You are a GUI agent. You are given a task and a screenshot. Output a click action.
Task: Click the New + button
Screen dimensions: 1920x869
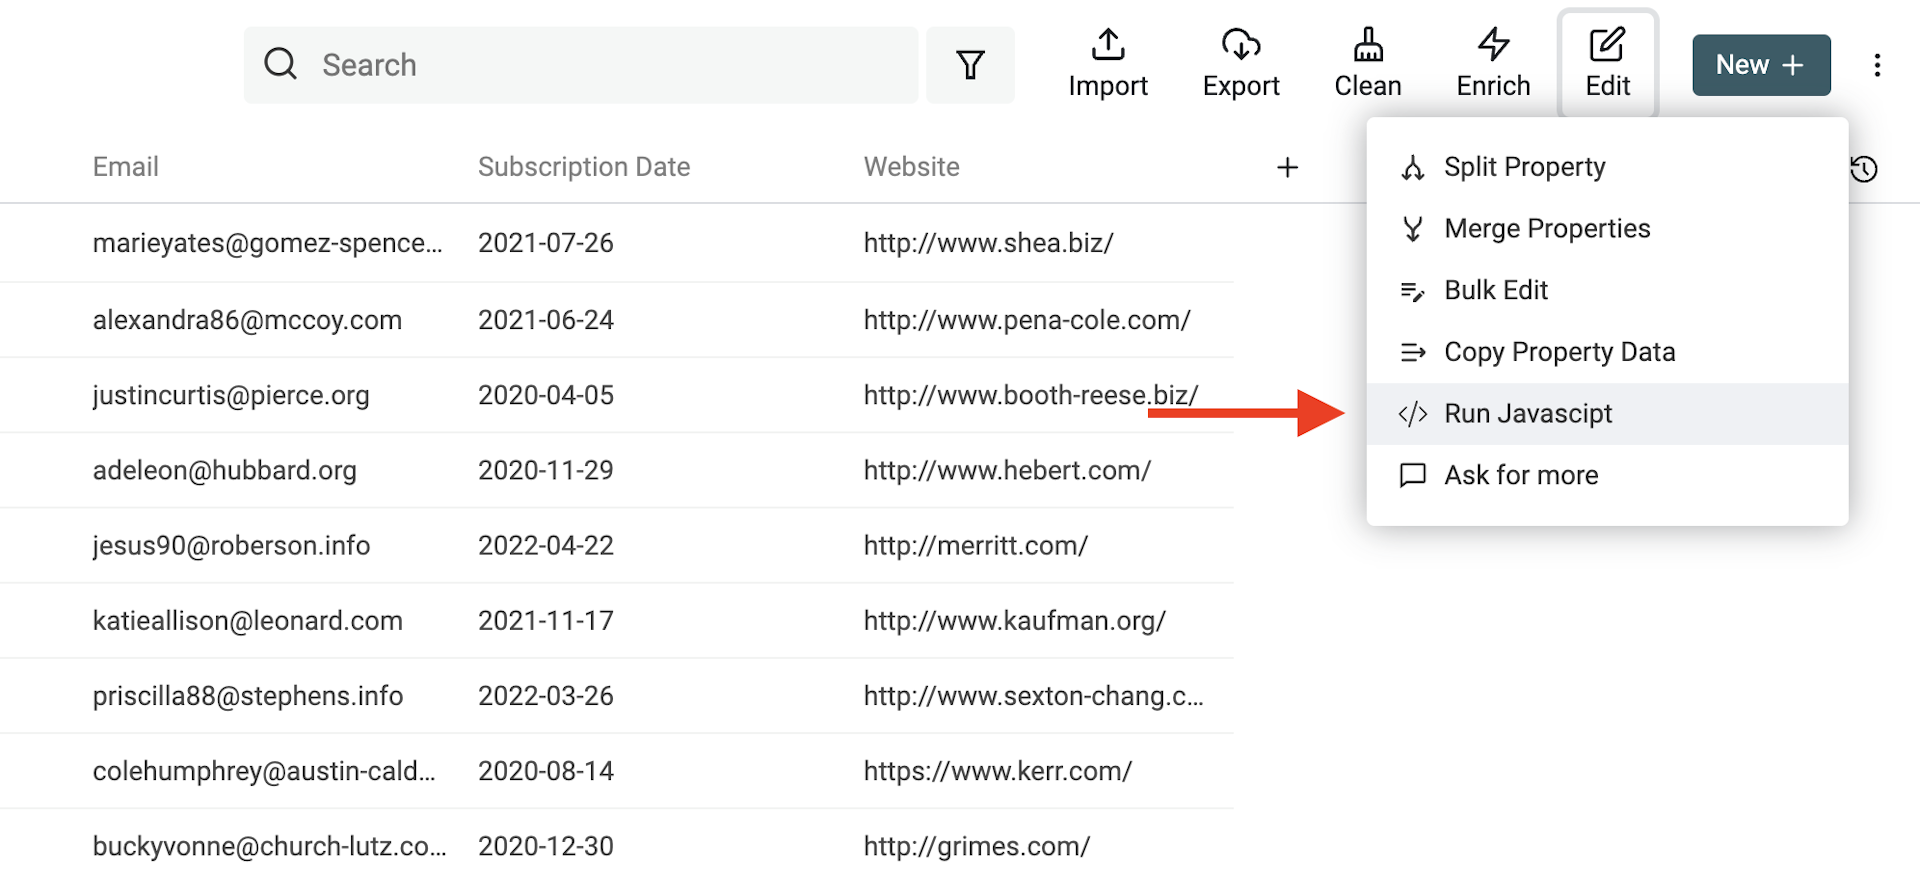pos(1761,65)
